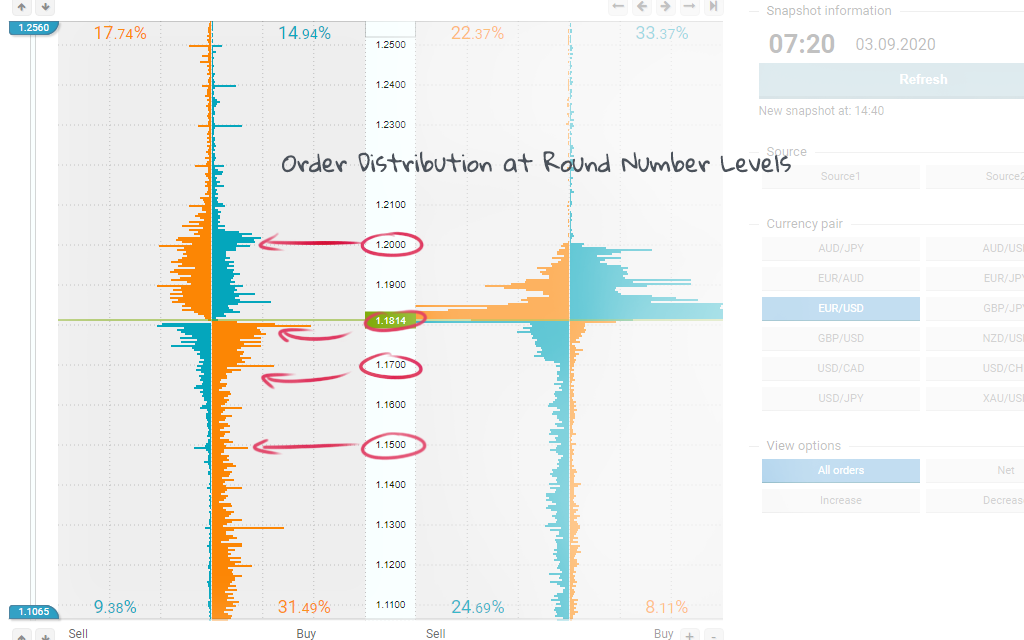Jump to the latest snapshot with the skip-to-end icon
Viewport: 1024px width, 640px height.
pyautogui.click(x=713, y=7)
